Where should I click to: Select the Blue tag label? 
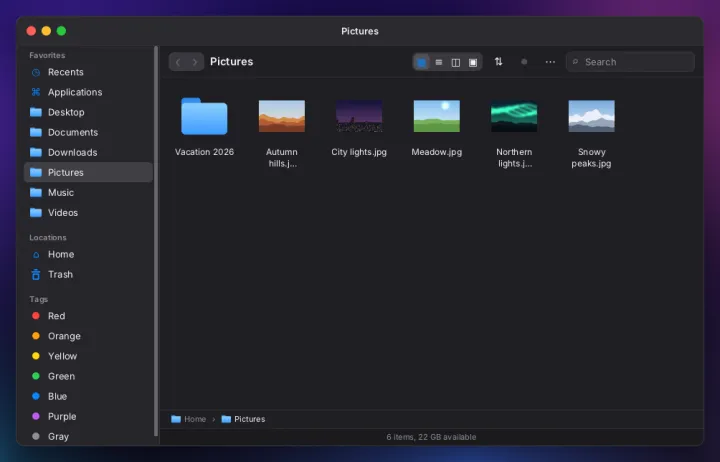tap(57, 396)
